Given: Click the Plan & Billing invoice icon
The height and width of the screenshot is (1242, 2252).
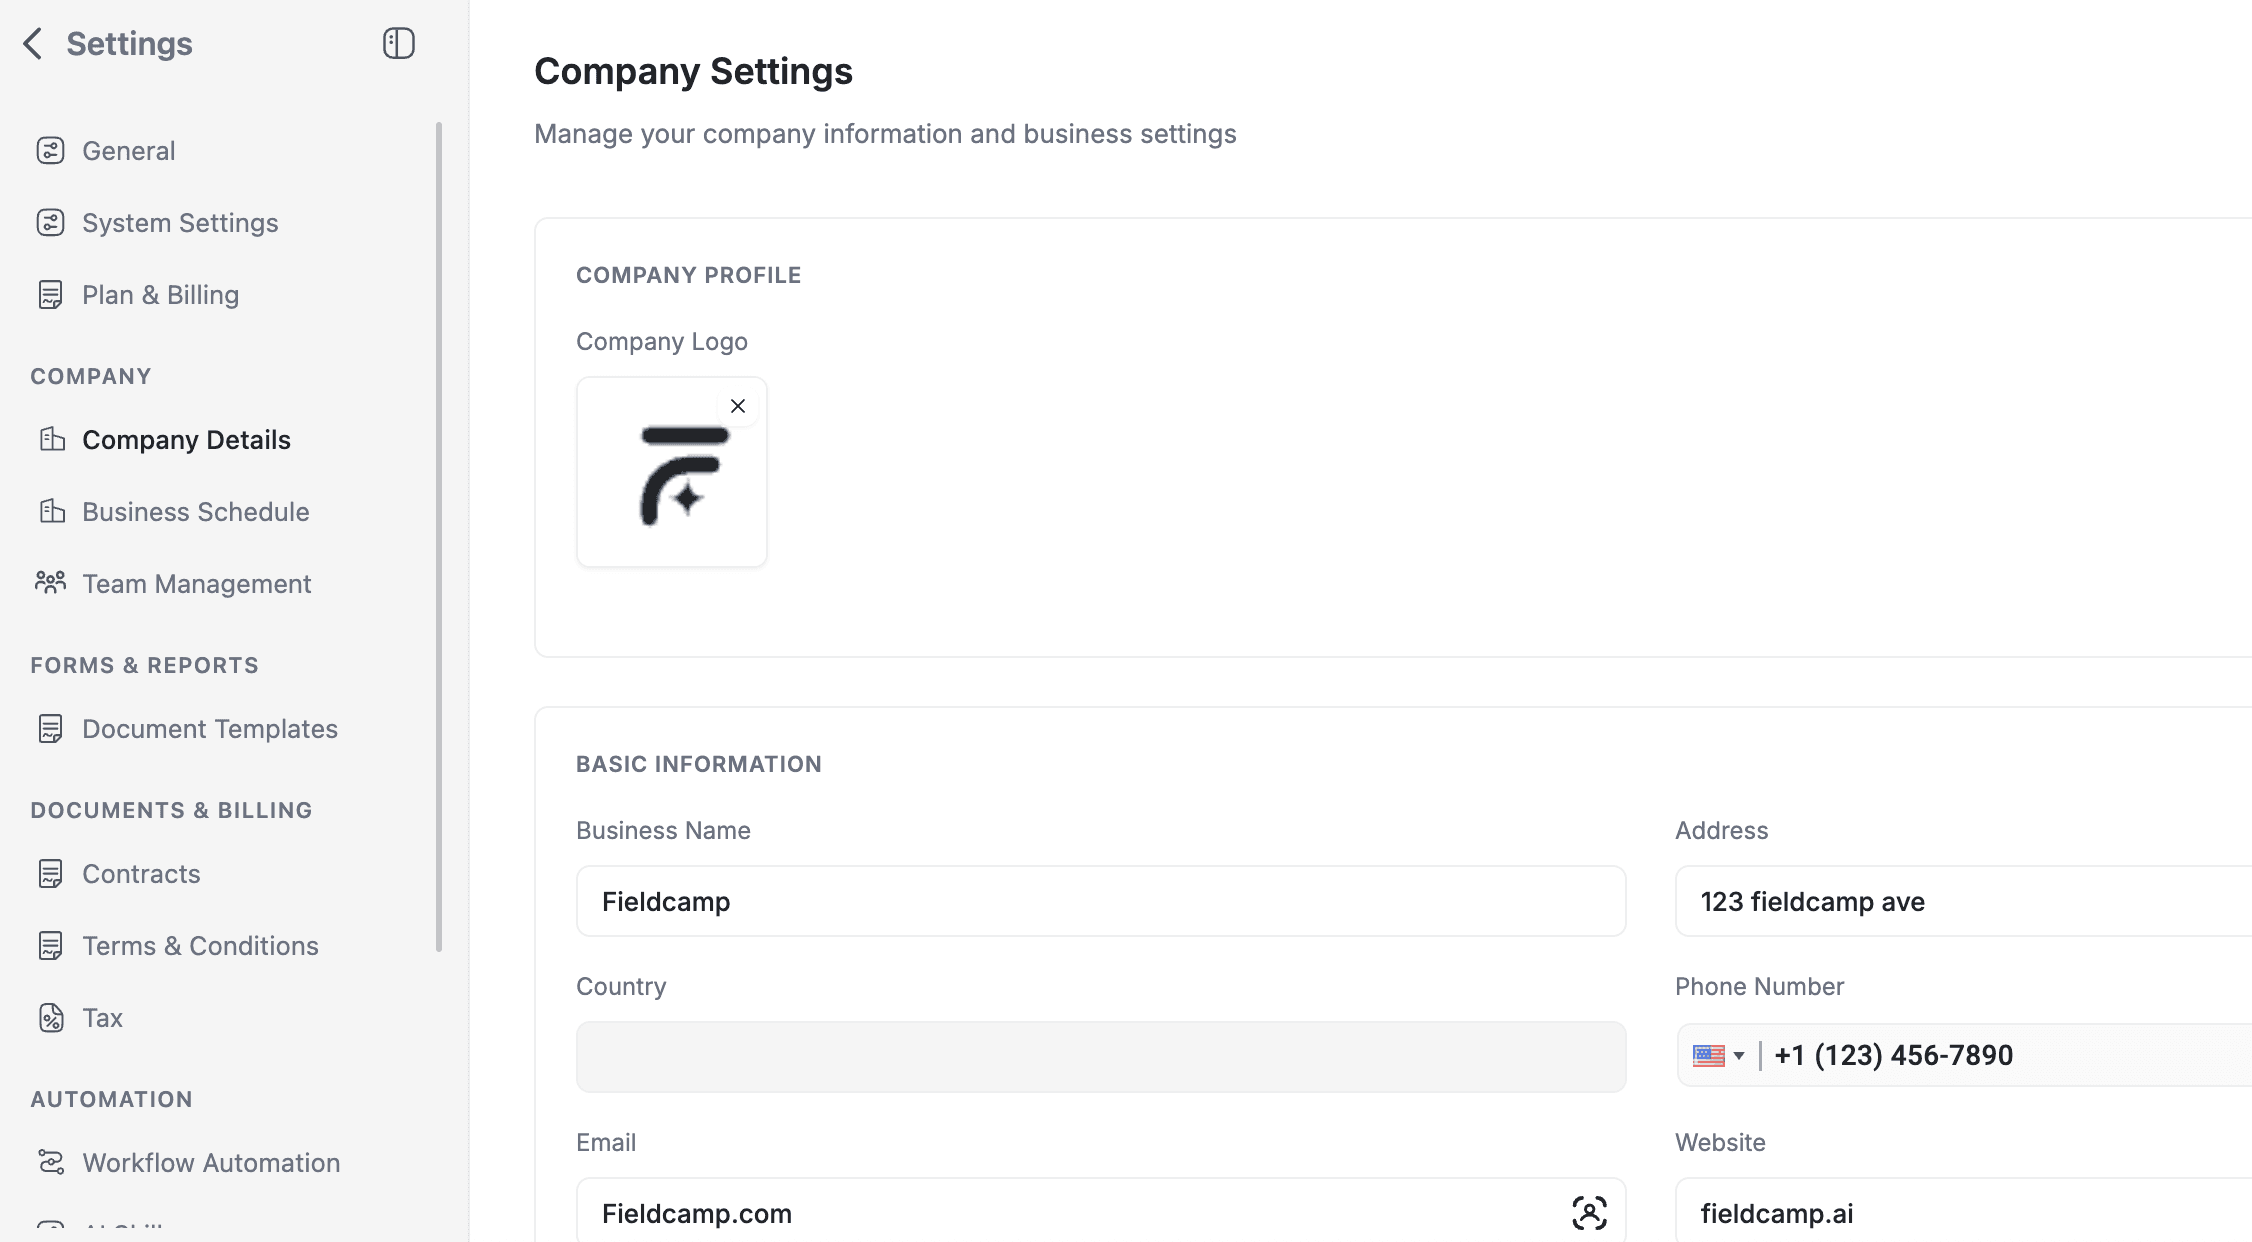Looking at the screenshot, I should (x=51, y=294).
